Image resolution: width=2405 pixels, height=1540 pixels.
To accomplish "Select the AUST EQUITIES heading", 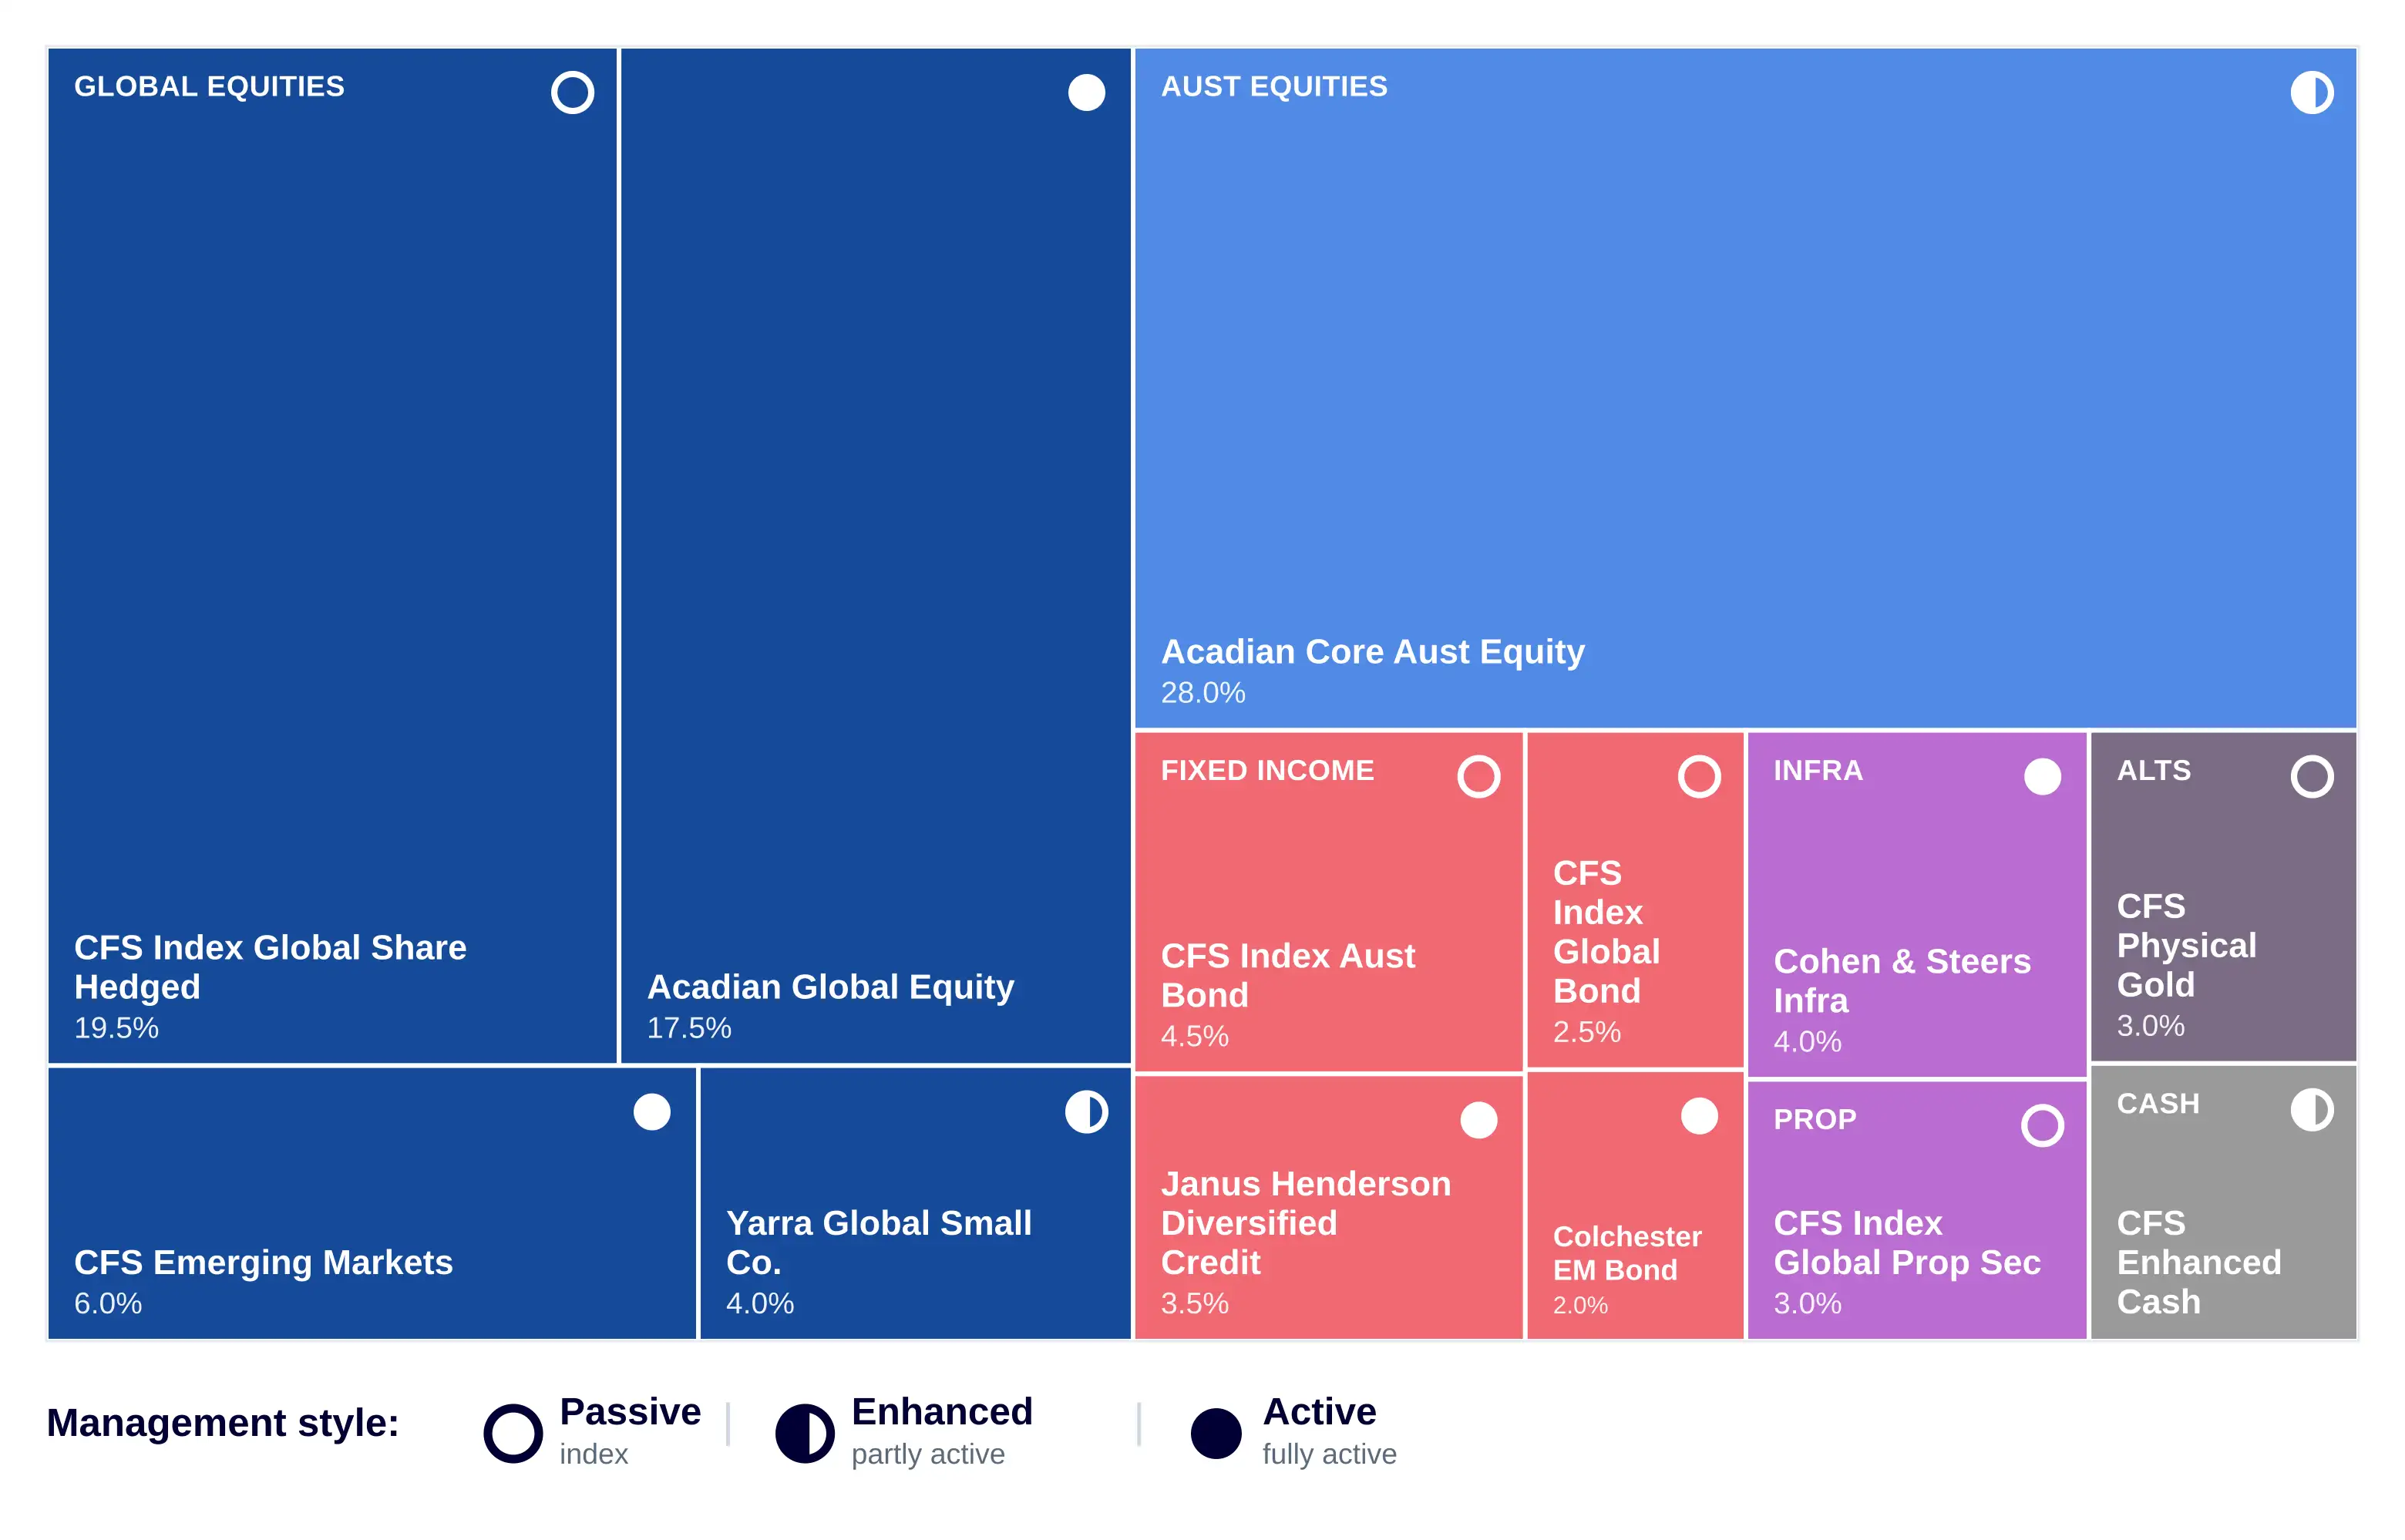I will coord(1274,87).
